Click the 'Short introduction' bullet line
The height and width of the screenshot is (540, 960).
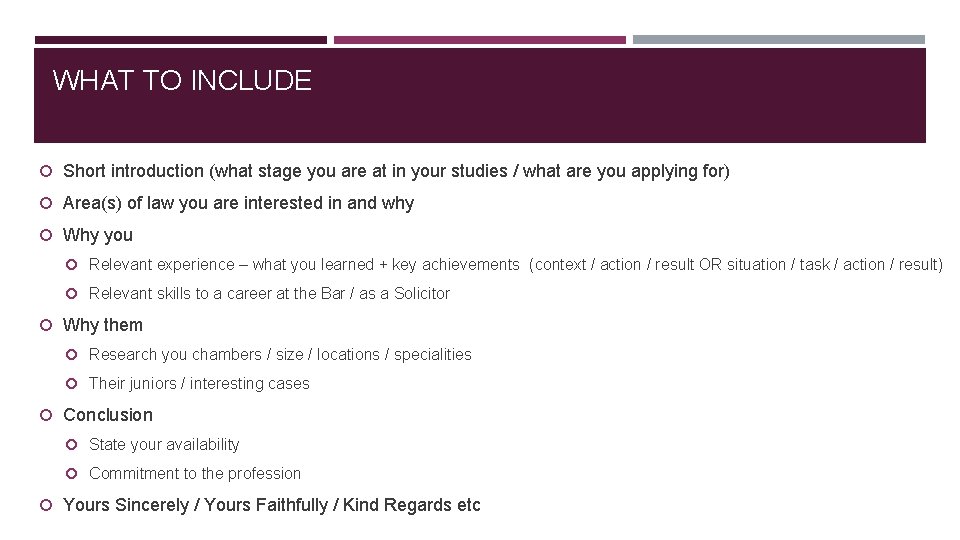pyautogui.click(x=396, y=171)
